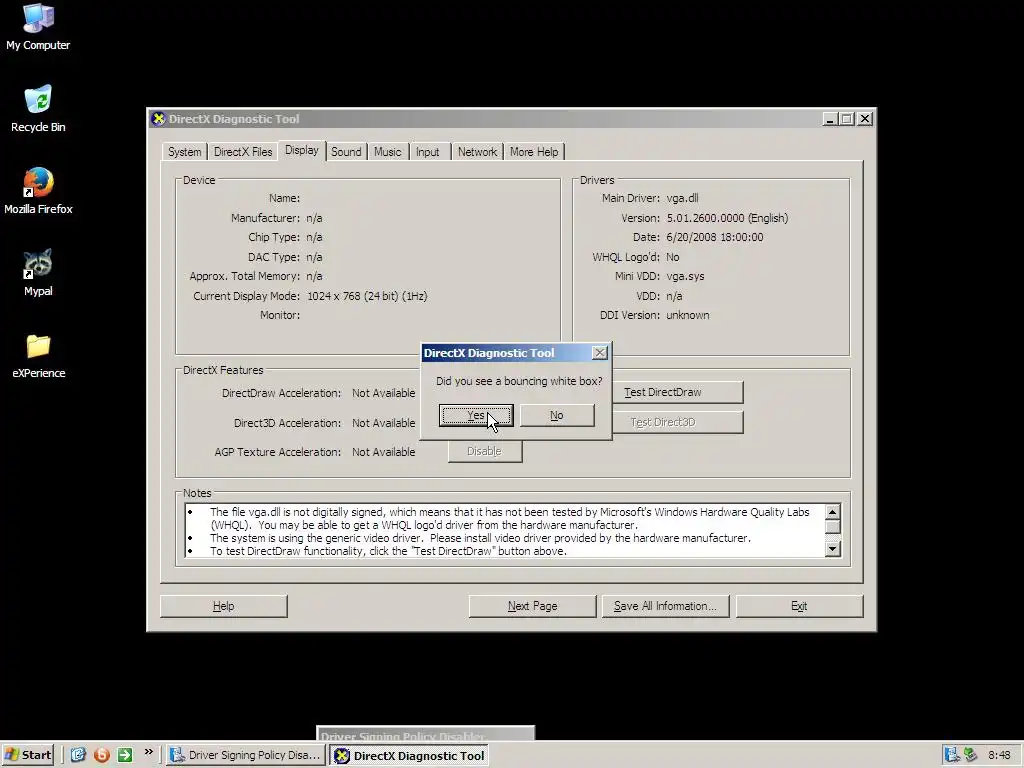Select DirectX Diagnostic Tool taskbar button
Viewport: 1024px width, 768px height.
[411, 756]
